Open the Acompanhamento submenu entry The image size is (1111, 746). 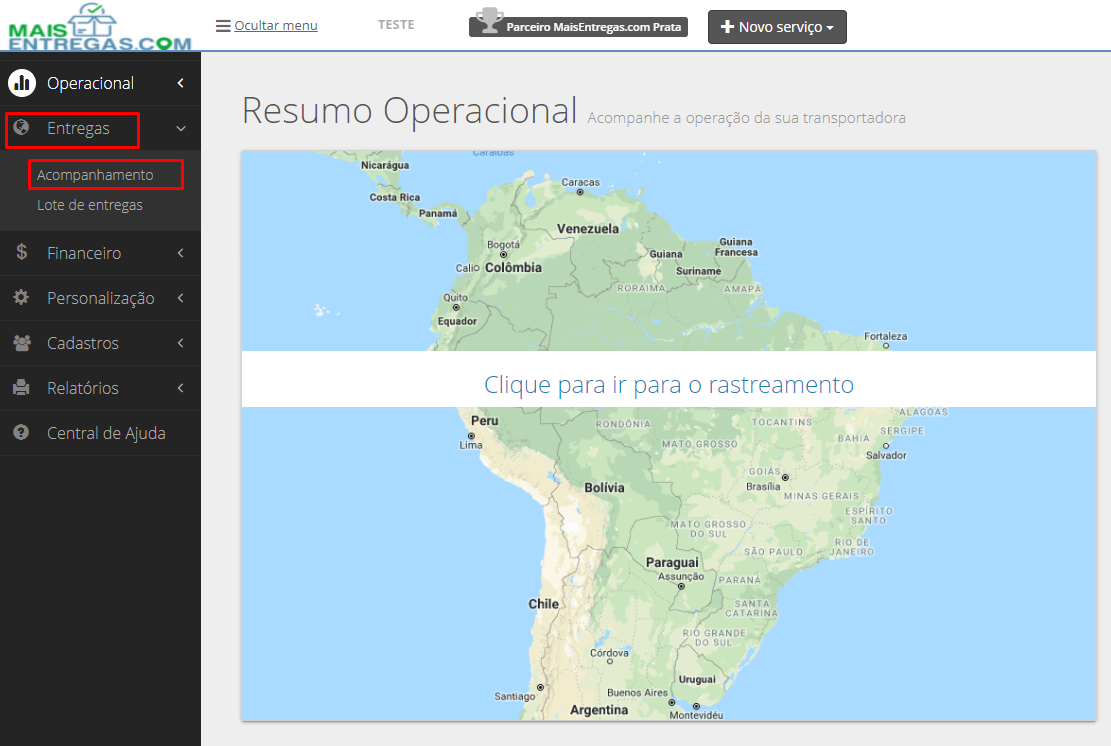(x=95, y=175)
